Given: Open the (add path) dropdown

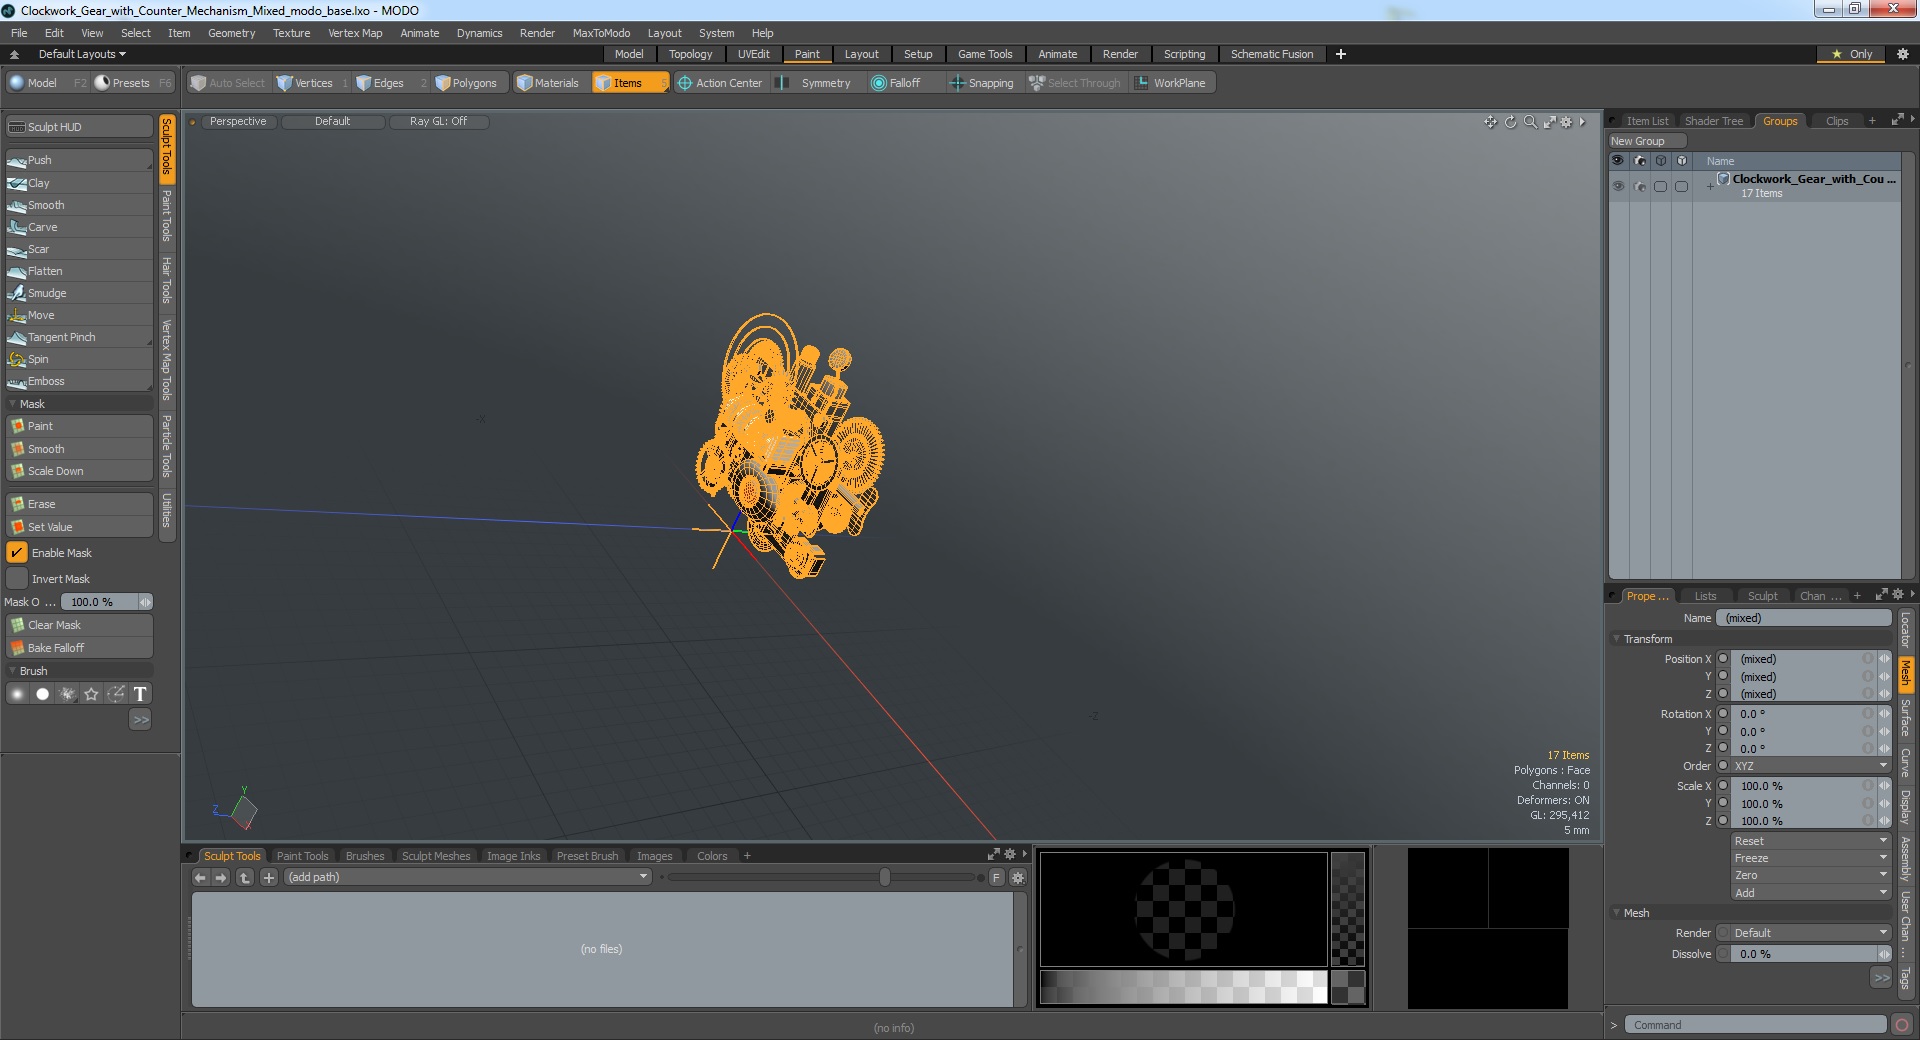Looking at the screenshot, I should coord(468,877).
